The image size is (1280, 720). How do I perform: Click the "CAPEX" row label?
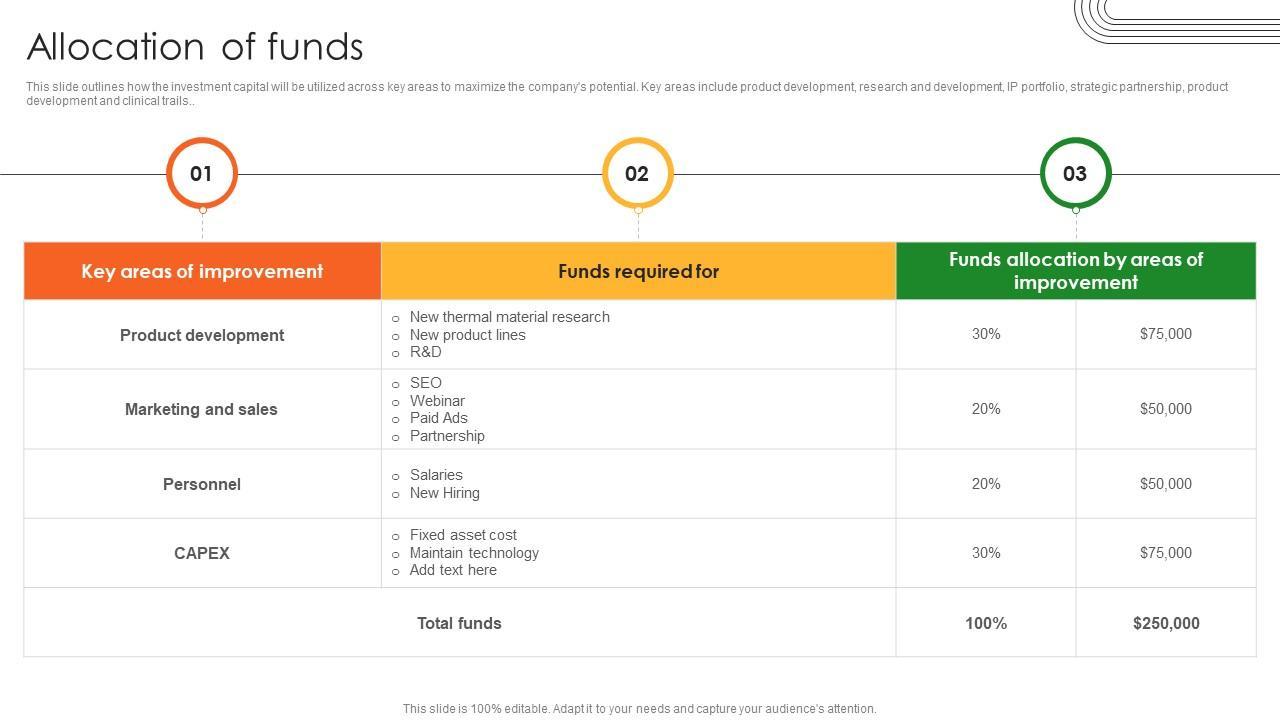click(202, 553)
